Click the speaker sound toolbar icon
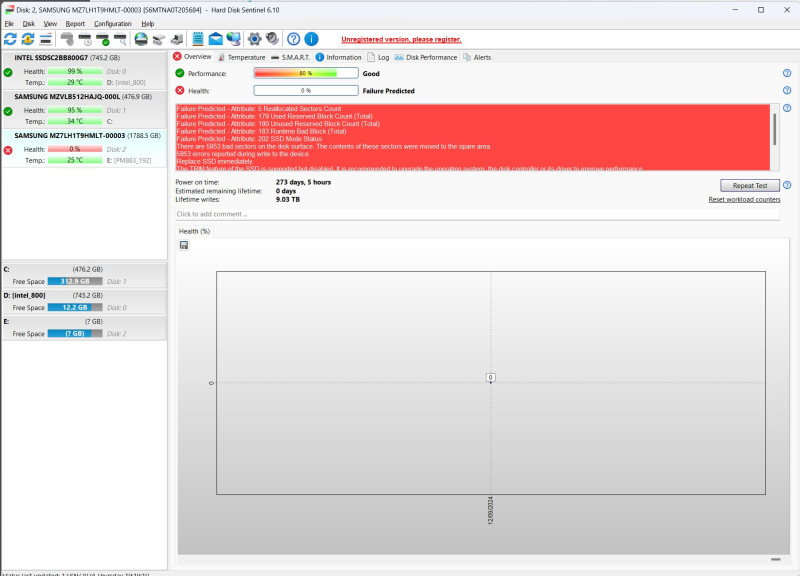Screen dimensions: 800x576 (272, 39)
